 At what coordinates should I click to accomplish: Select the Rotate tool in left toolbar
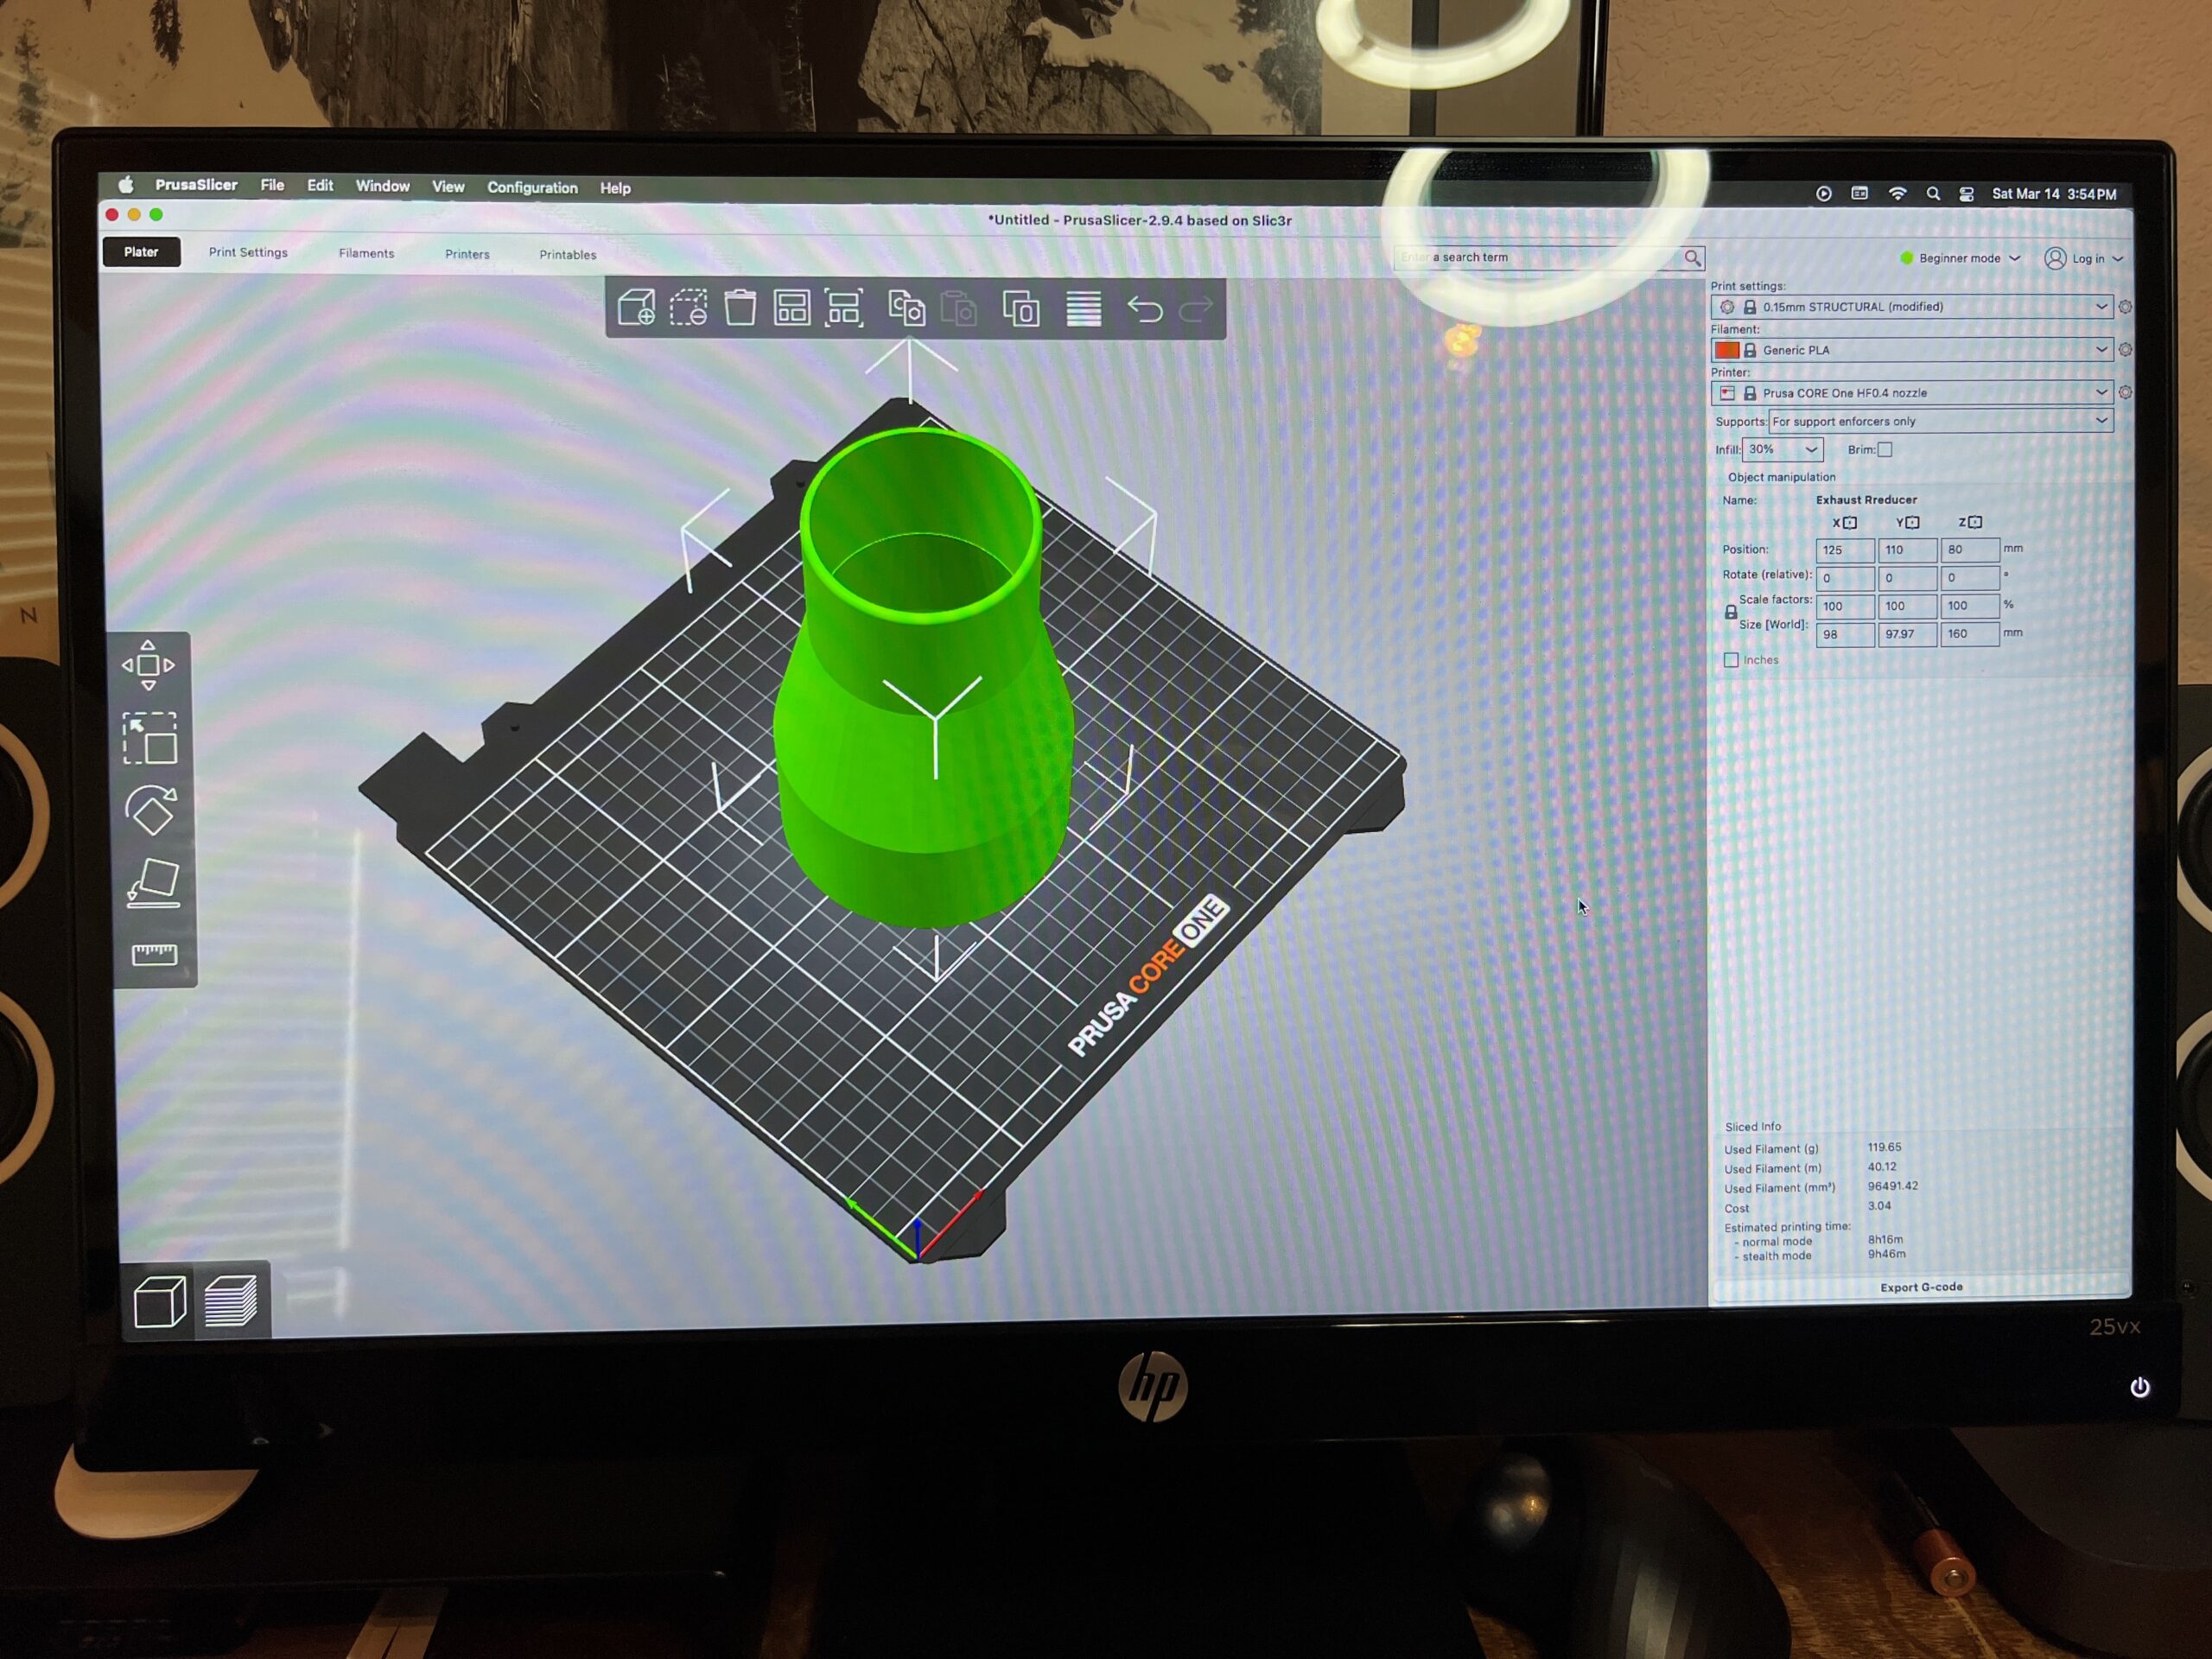pyautogui.click(x=151, y=810)
